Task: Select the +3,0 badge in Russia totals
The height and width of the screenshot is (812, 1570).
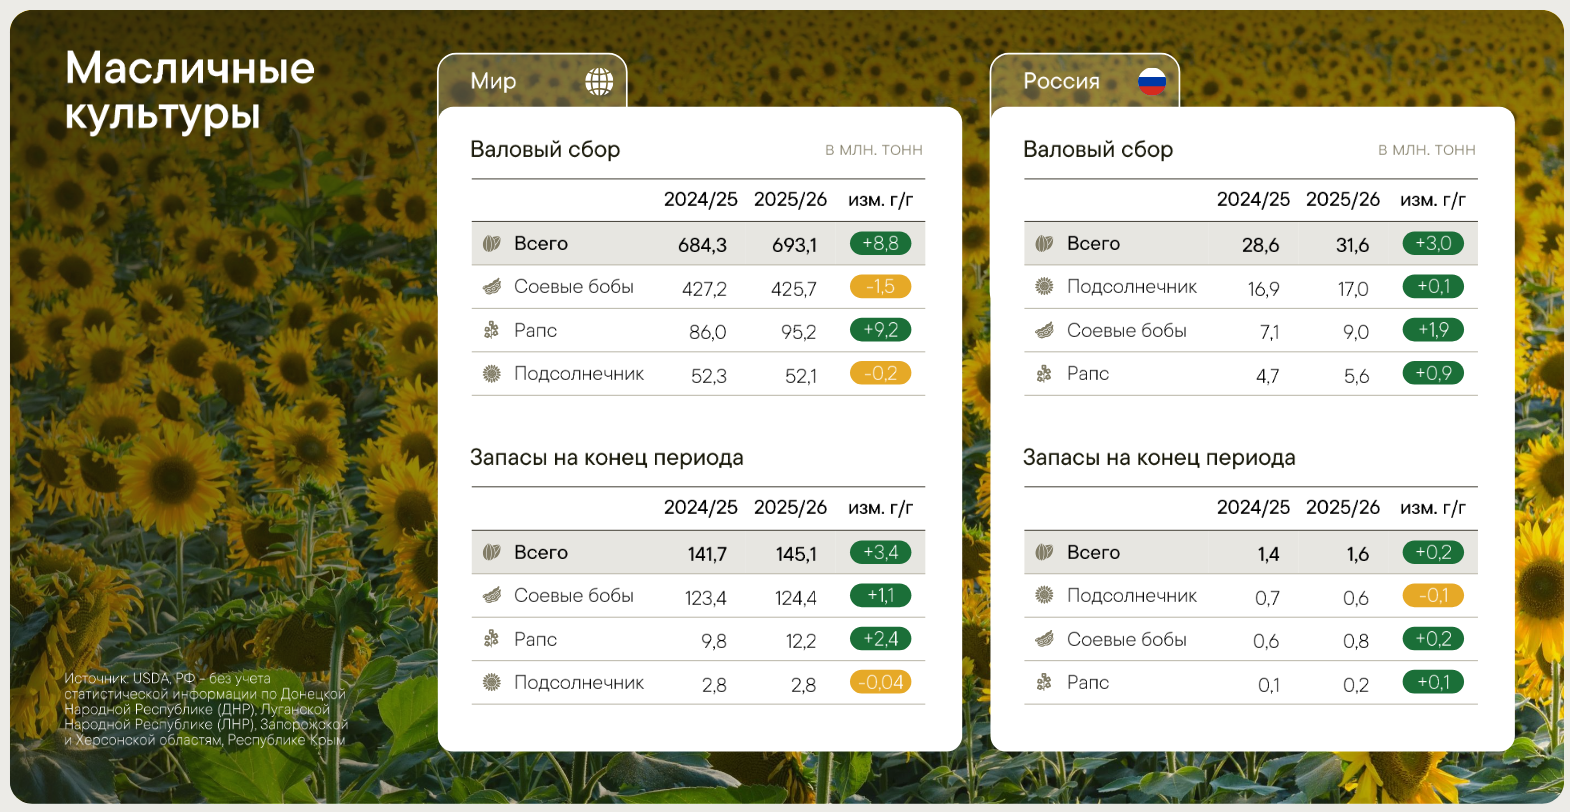Action: point(1433,243)
